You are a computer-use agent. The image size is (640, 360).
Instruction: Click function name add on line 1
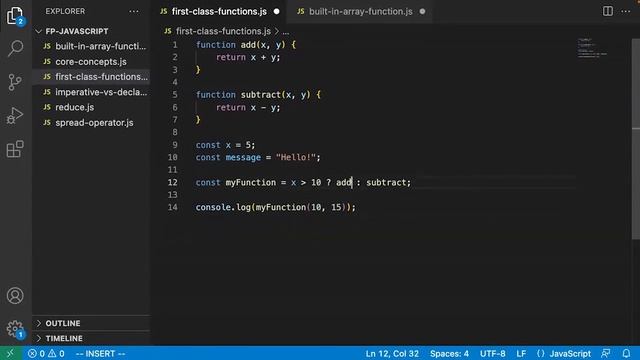[x=248, y=45]
